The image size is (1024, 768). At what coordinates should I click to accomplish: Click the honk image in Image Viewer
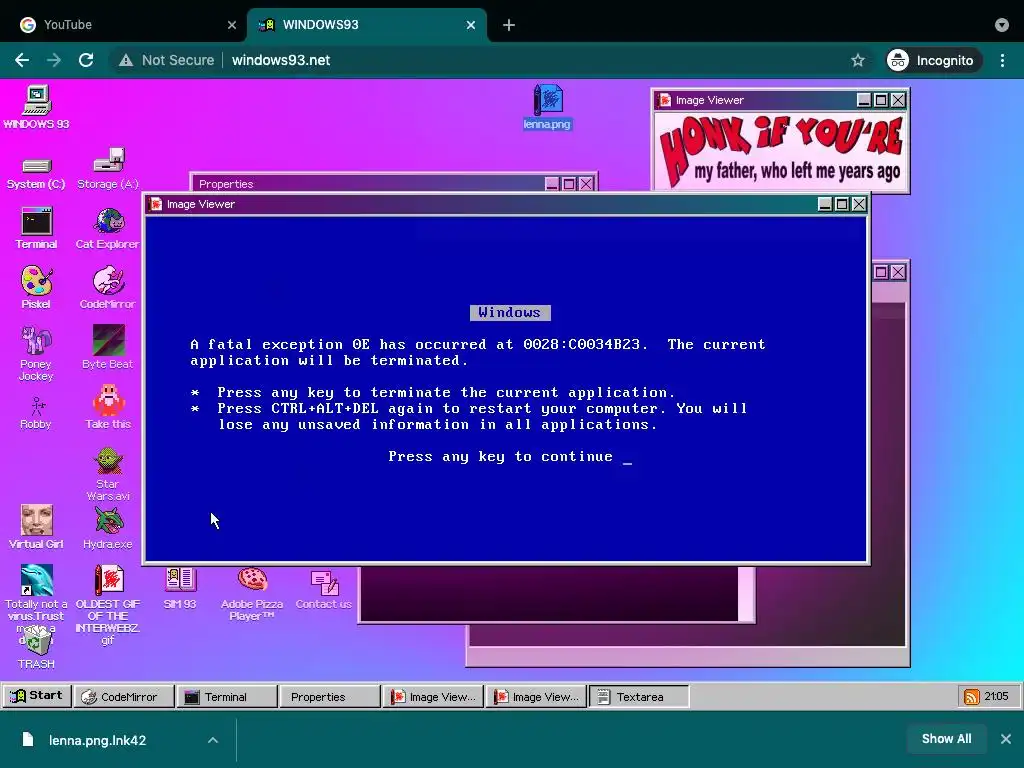click(x=780, y=150)
